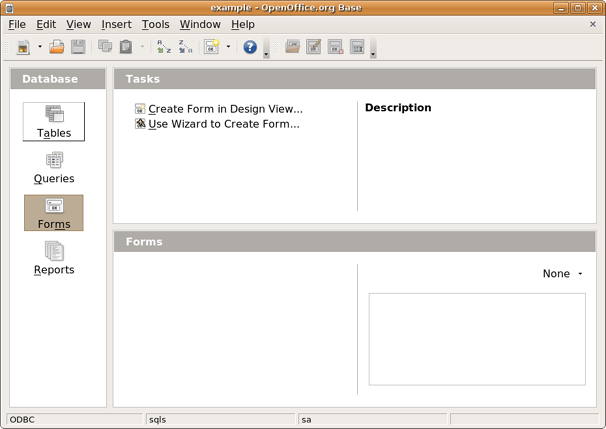Click the sa status bar field
Screen dimensions: 606x429
[x=373, y=419]
